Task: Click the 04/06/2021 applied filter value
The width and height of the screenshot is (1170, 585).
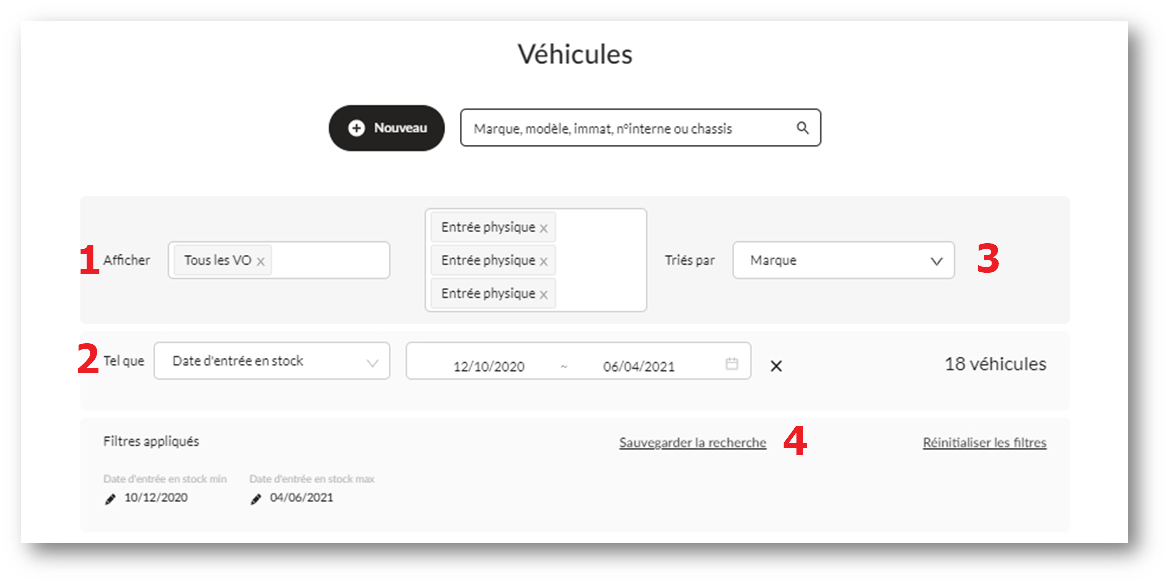Action: pyautogui.click(x=301, y=498)
